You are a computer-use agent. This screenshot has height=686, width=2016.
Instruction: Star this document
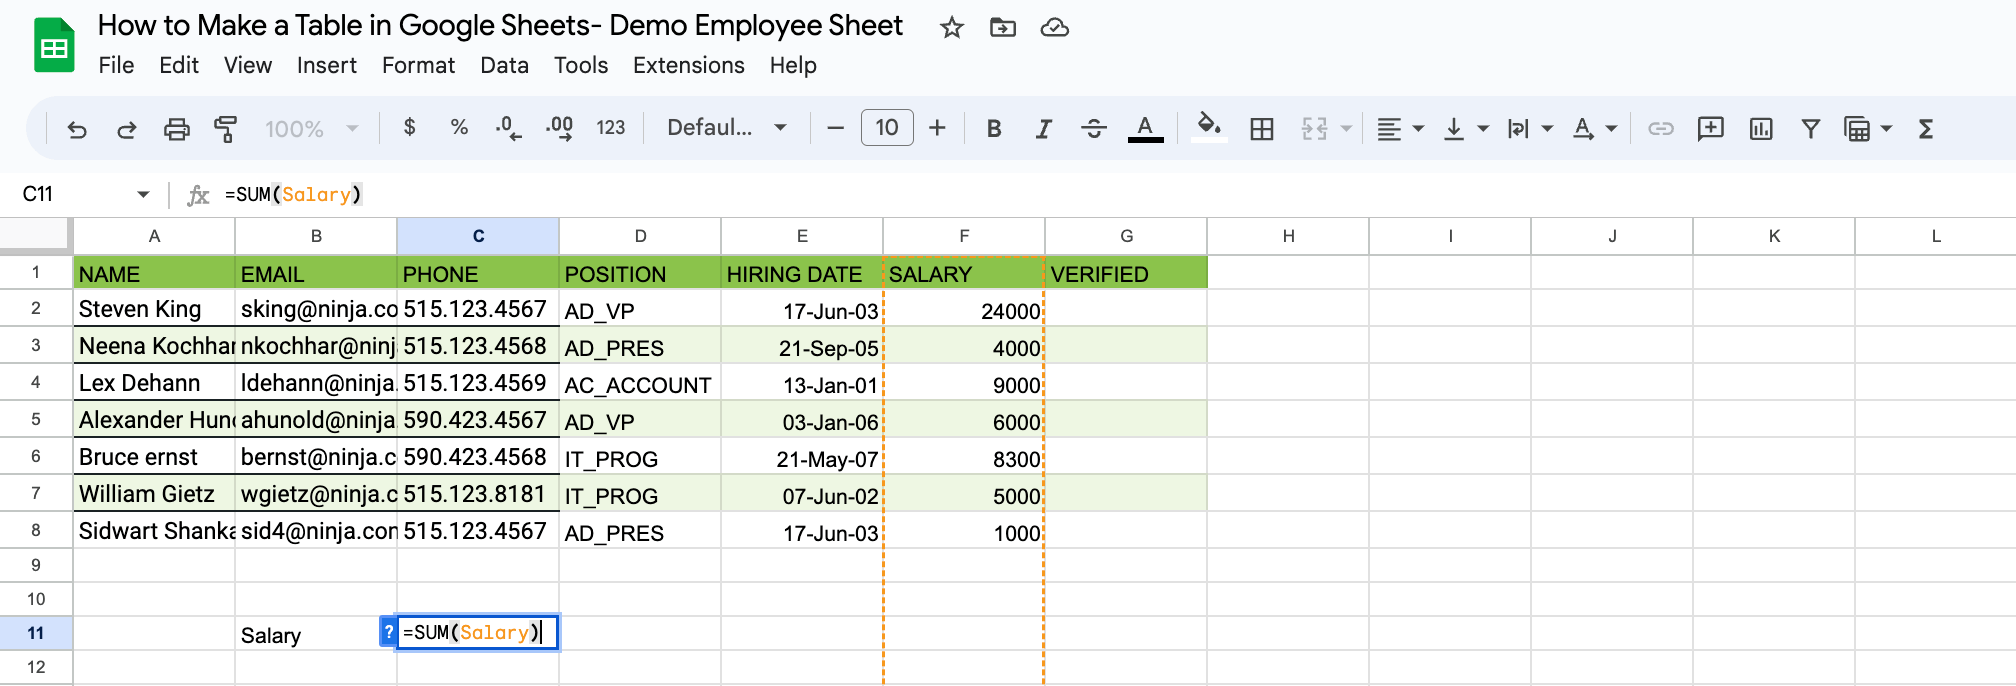pos(951,28)
